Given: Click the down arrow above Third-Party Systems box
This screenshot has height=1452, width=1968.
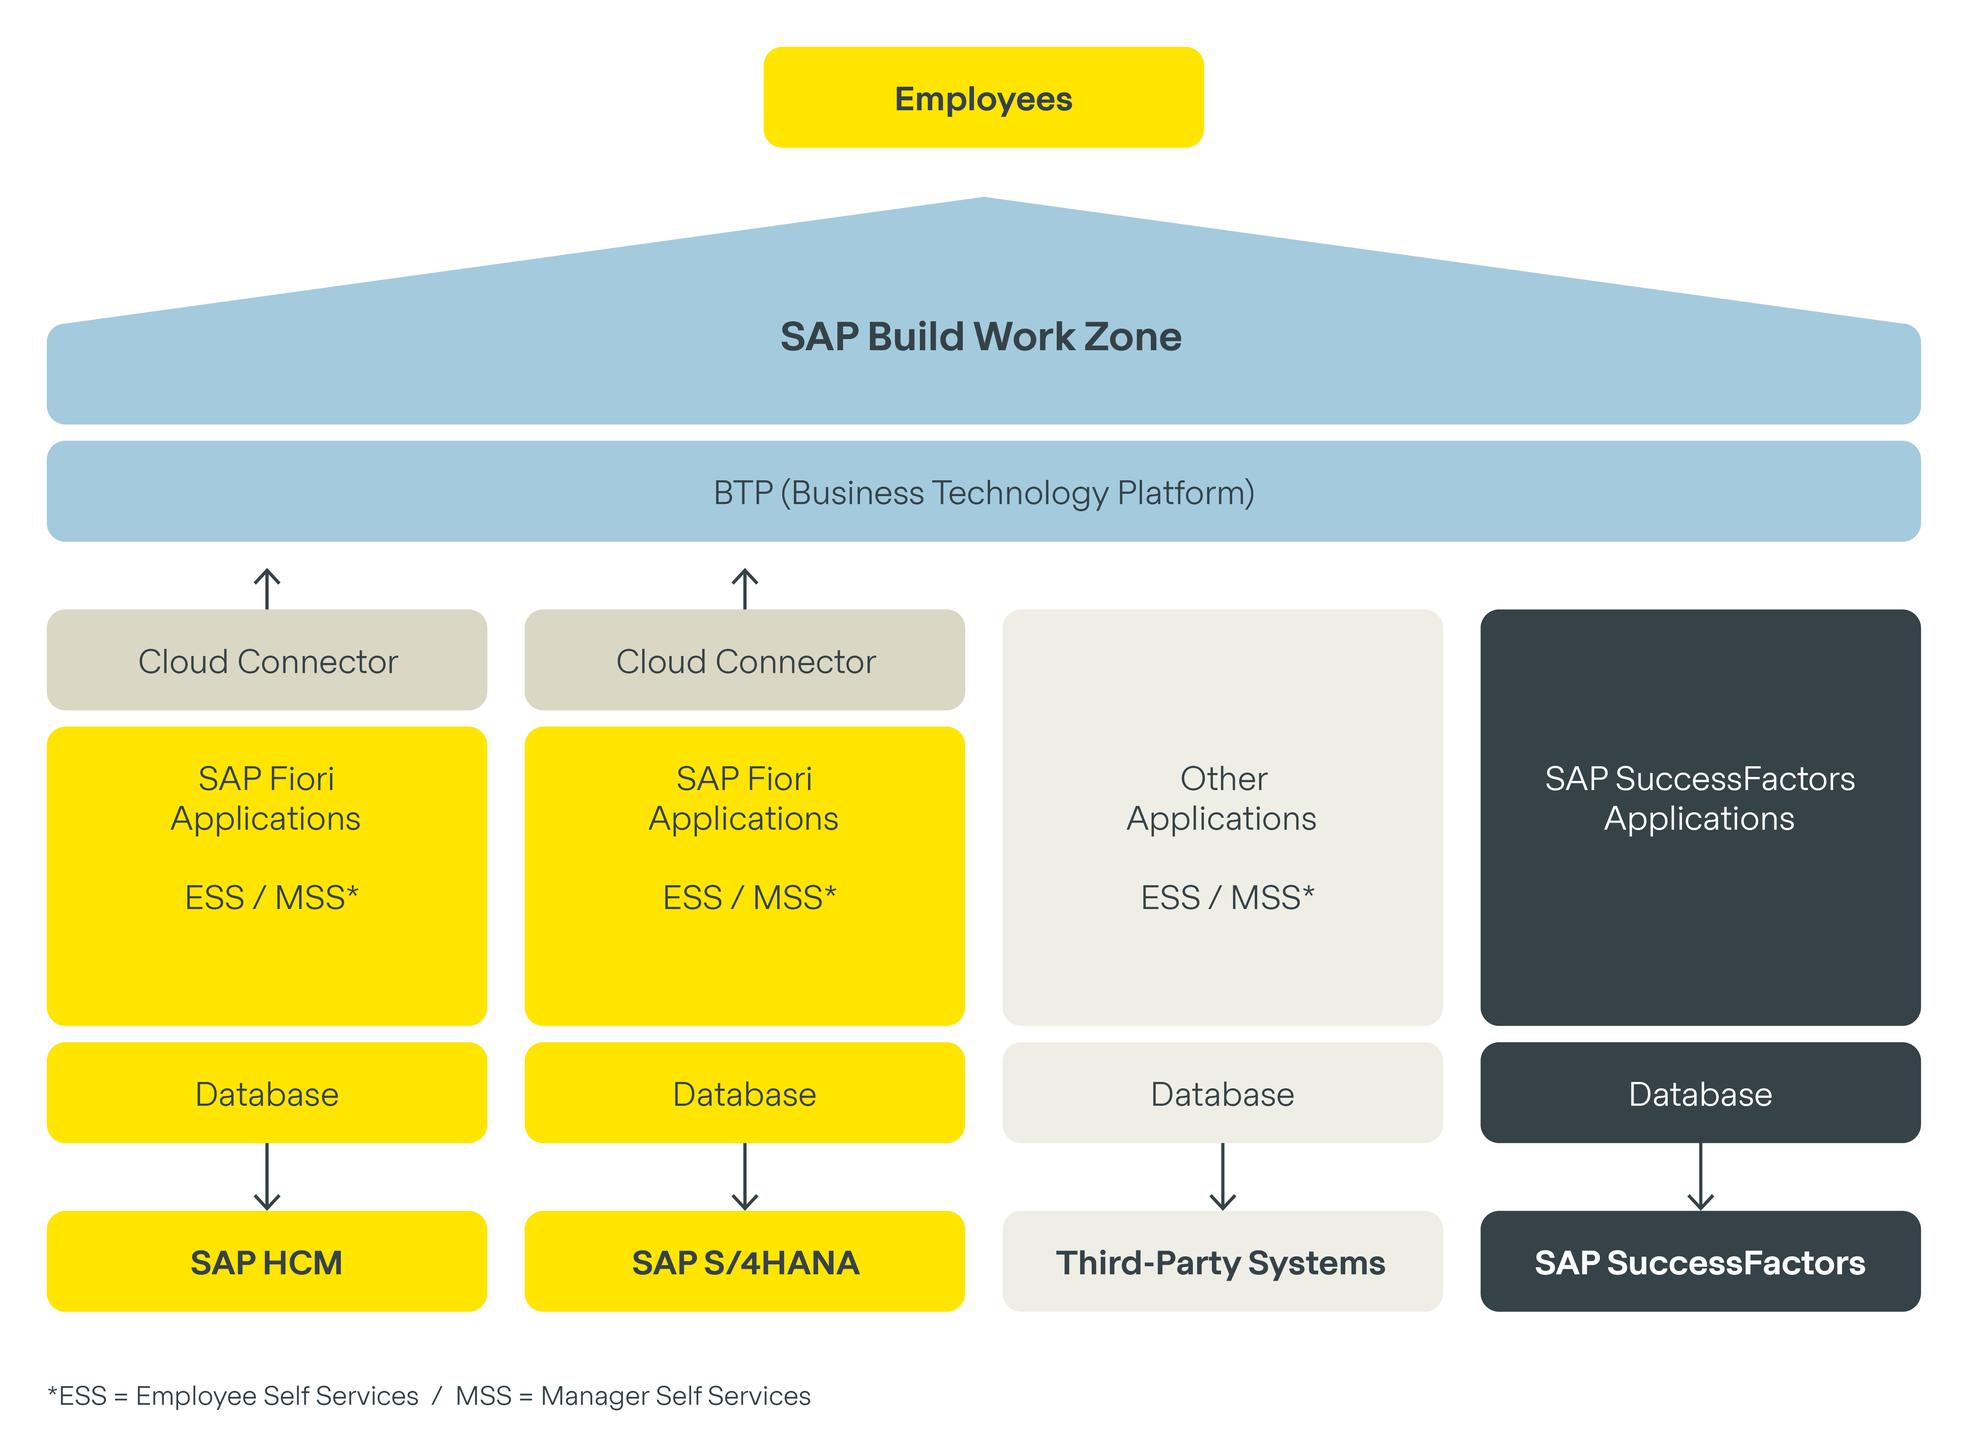Looking at the screenshot, I should point(1222,1177).
